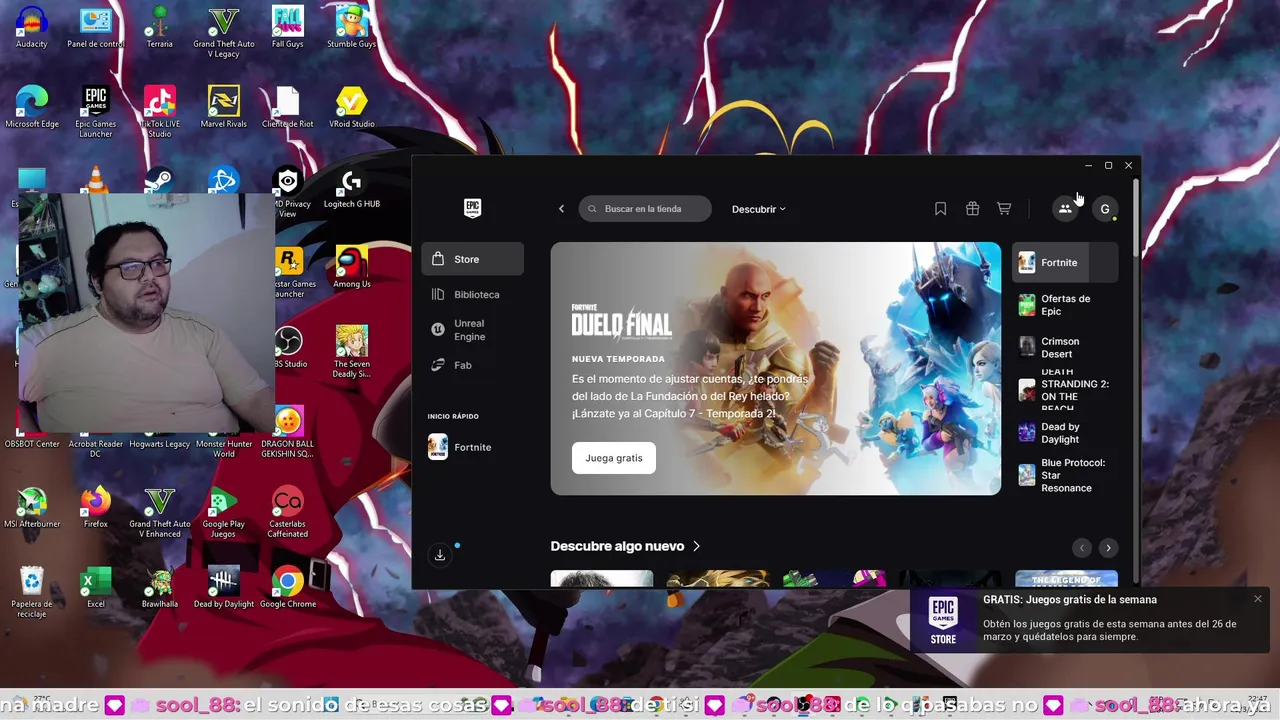The image size is (1280, 720).
Task: Launch Fortnite from Inicio rápido
Action: [472, 447]
